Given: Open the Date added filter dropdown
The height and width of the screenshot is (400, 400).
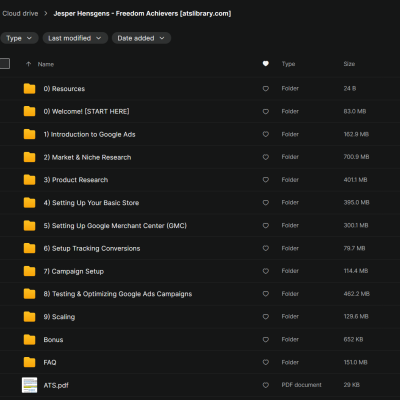Looking at the screenshot, I should pyautogui.click(x=141, y=38).
